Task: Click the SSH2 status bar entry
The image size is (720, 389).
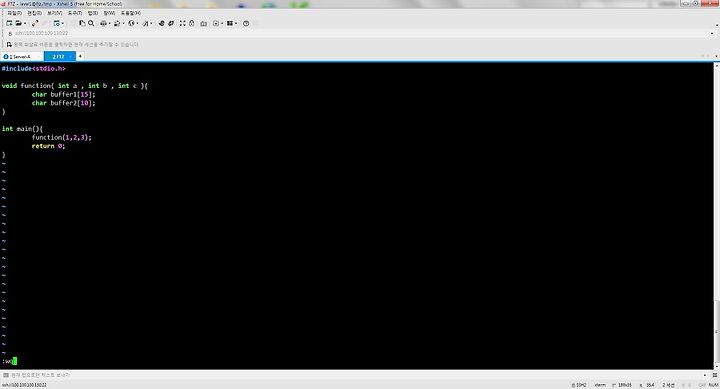Action: click(579, 385)
